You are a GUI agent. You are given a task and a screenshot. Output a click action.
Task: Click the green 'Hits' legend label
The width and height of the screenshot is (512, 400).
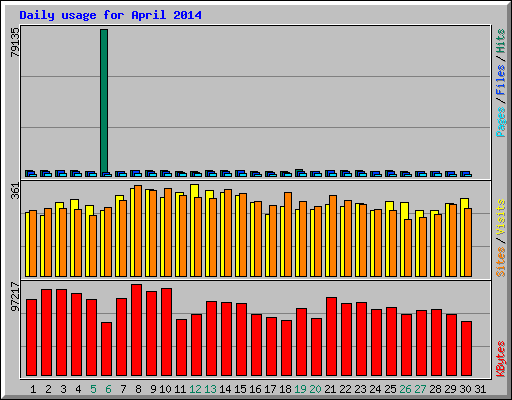501,41
